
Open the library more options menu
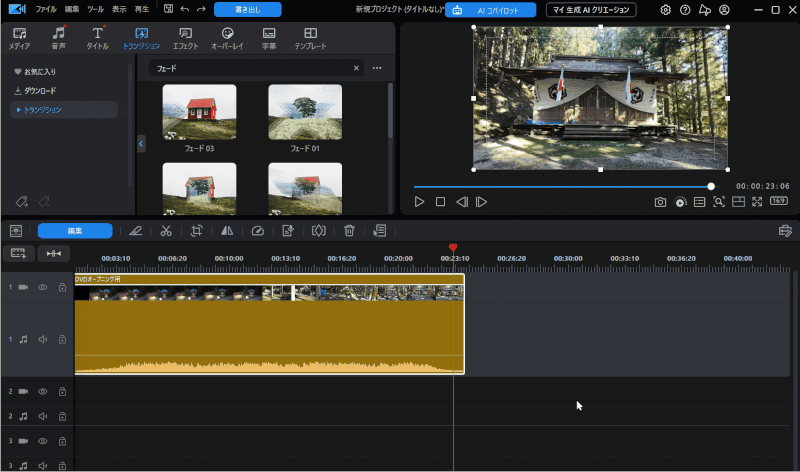[x=377, y=68]
